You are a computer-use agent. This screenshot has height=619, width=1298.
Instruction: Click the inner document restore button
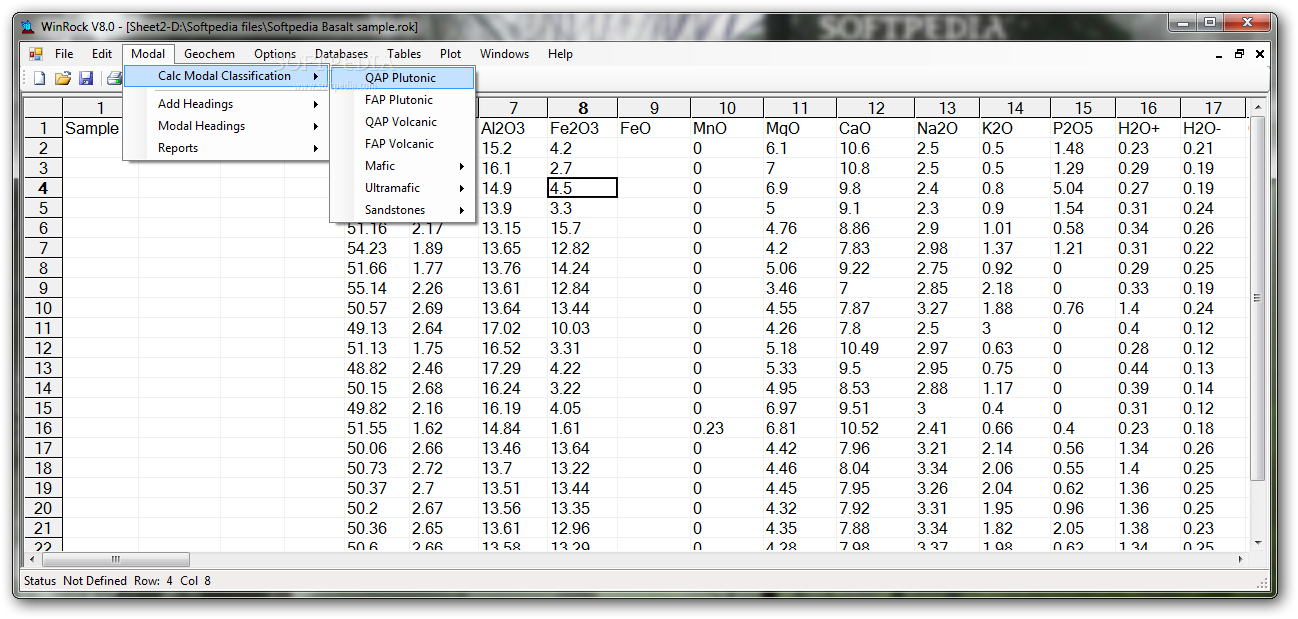tap(1240, 54)
